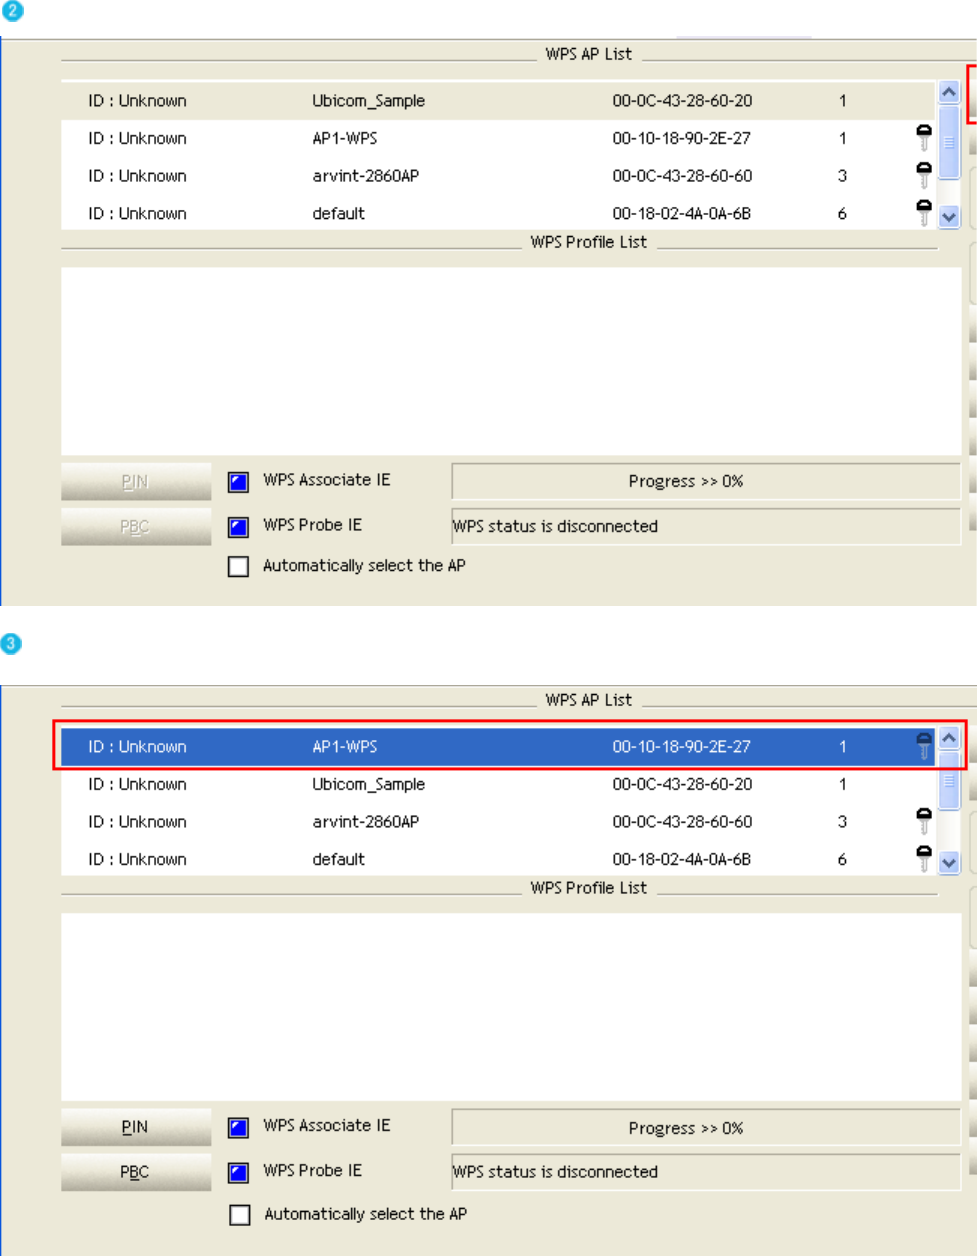Click MAC 00-0C-43-28-60-20 in the upper dialog
Image resolution: width=977 pixels, height=1256 pixels.
[x=682, y=101]
